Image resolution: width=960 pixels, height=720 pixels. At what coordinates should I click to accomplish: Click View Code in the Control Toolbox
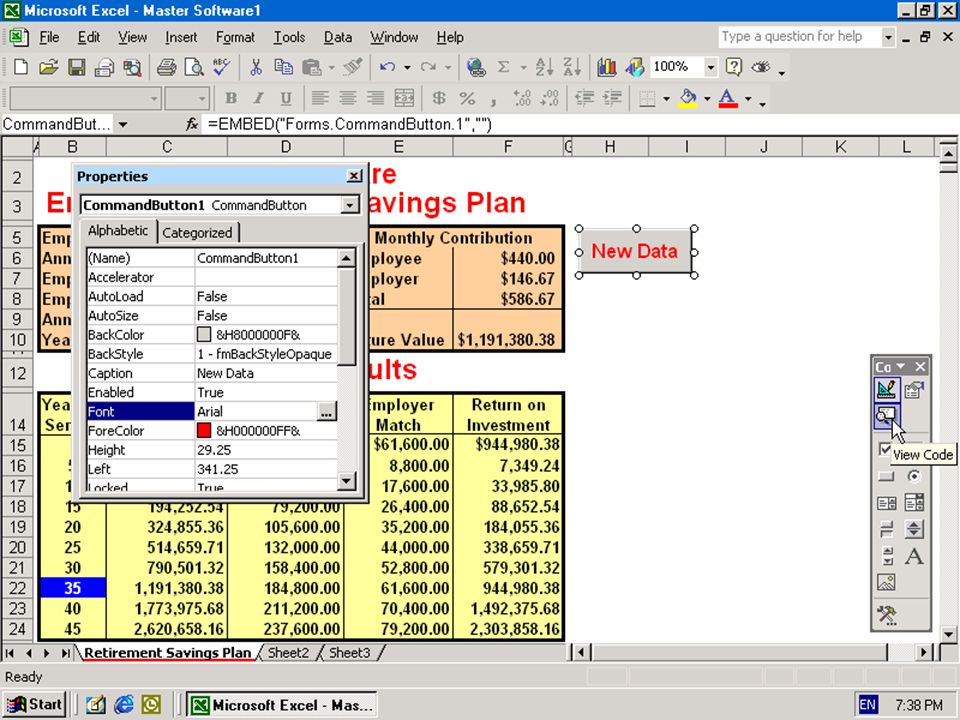[886, 415]
